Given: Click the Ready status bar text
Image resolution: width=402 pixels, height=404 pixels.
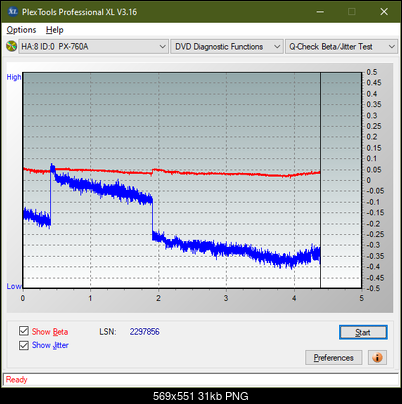Looking at the screenshot, I should point(17,380).
